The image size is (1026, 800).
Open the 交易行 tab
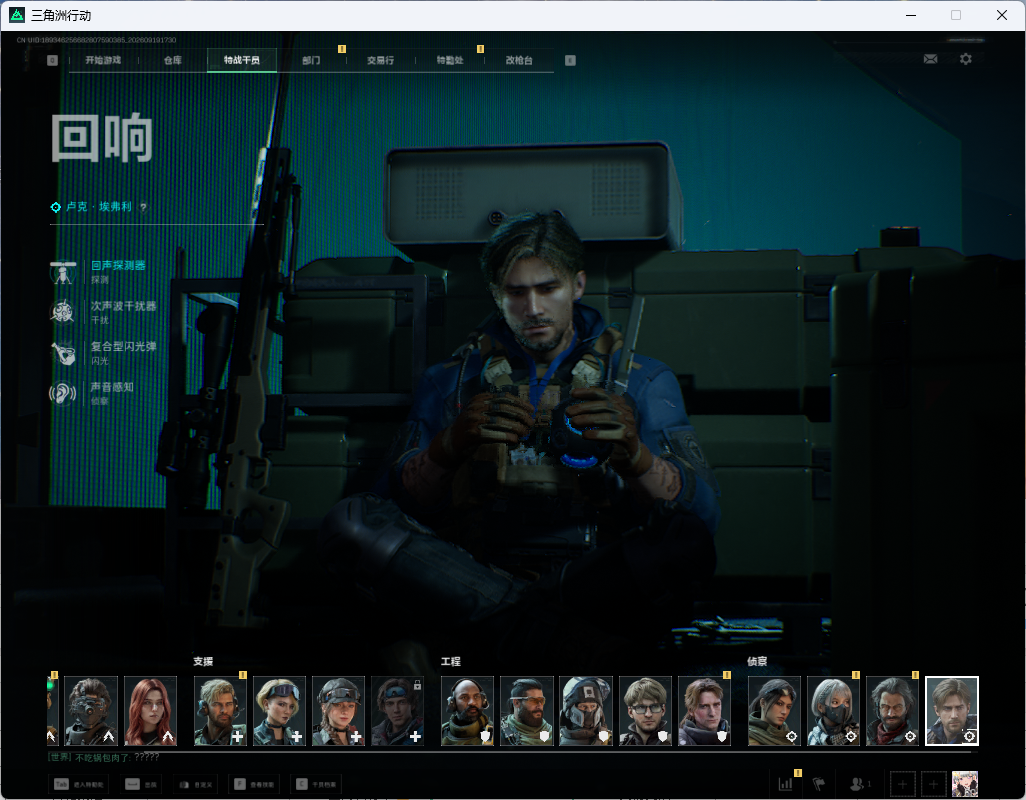pyautogui.click(x=380, y=60)
